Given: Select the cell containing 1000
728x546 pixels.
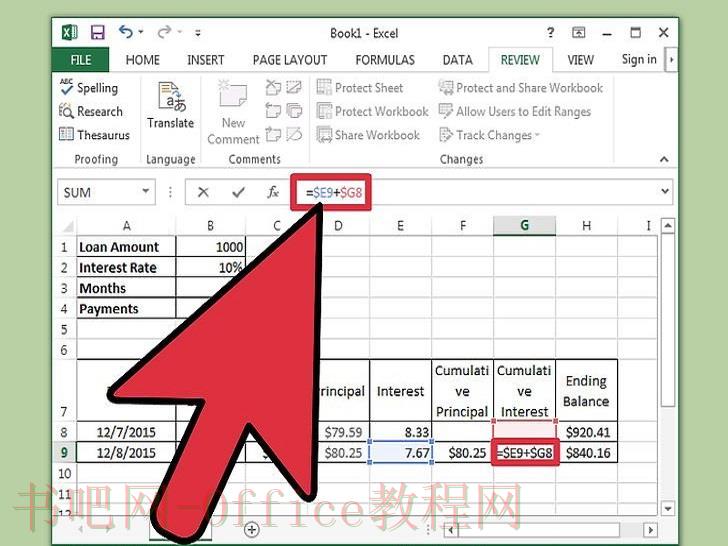Looking at the screenshot, I should point(211,247).
